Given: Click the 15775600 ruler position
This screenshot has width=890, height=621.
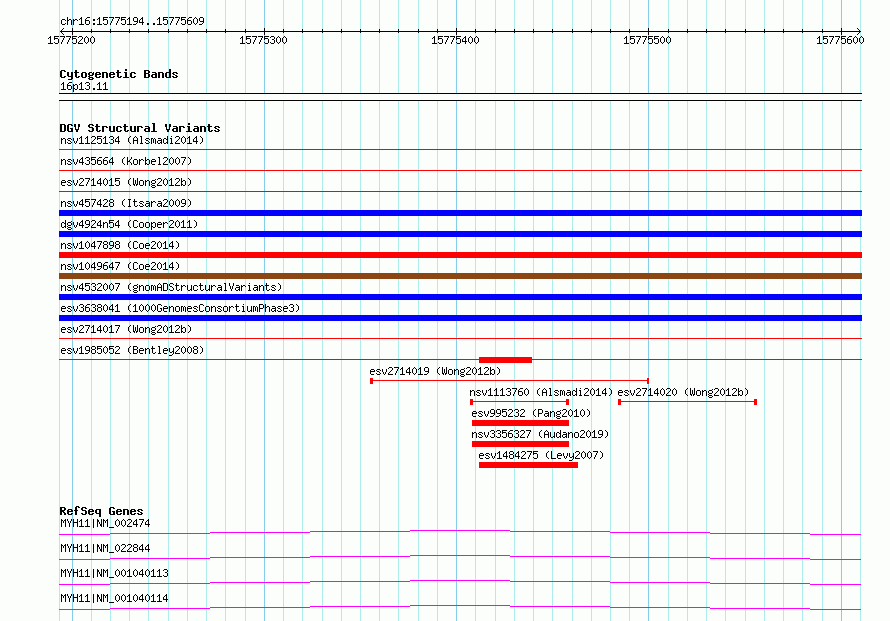Looking at the screenshot, I should tap(840, 40).
